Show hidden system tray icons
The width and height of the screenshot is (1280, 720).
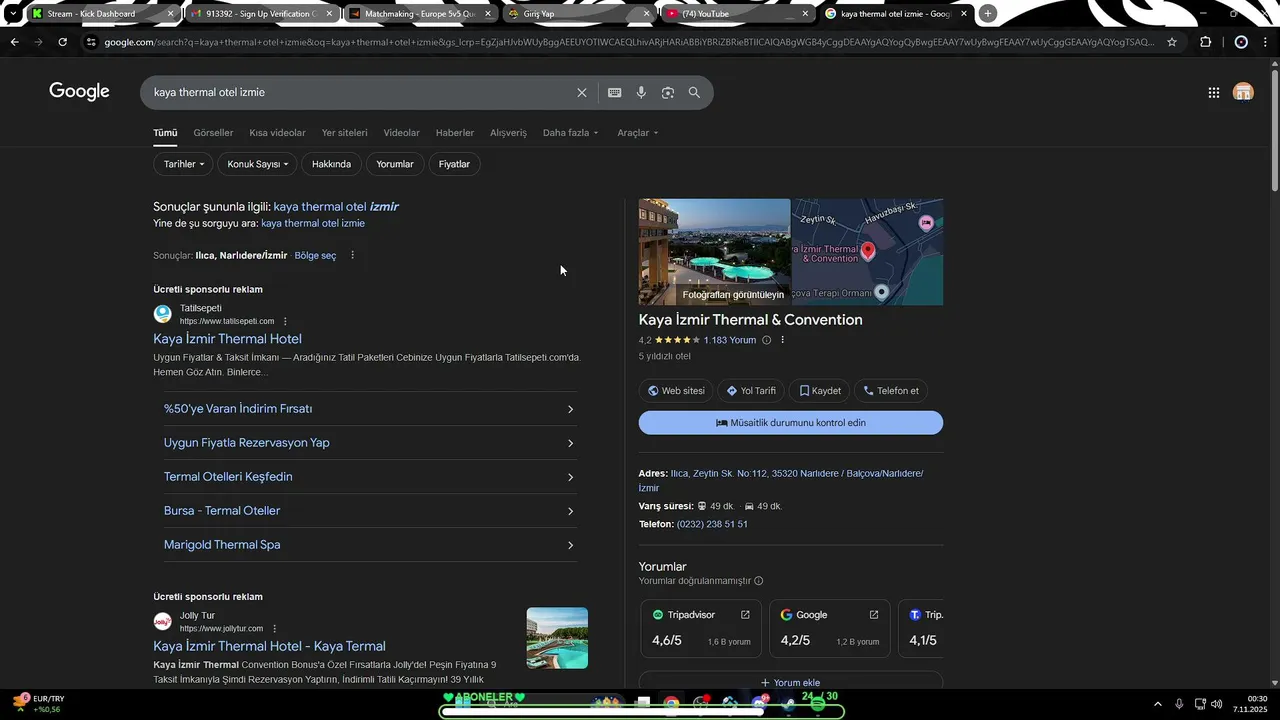[x=1158, y=704]
